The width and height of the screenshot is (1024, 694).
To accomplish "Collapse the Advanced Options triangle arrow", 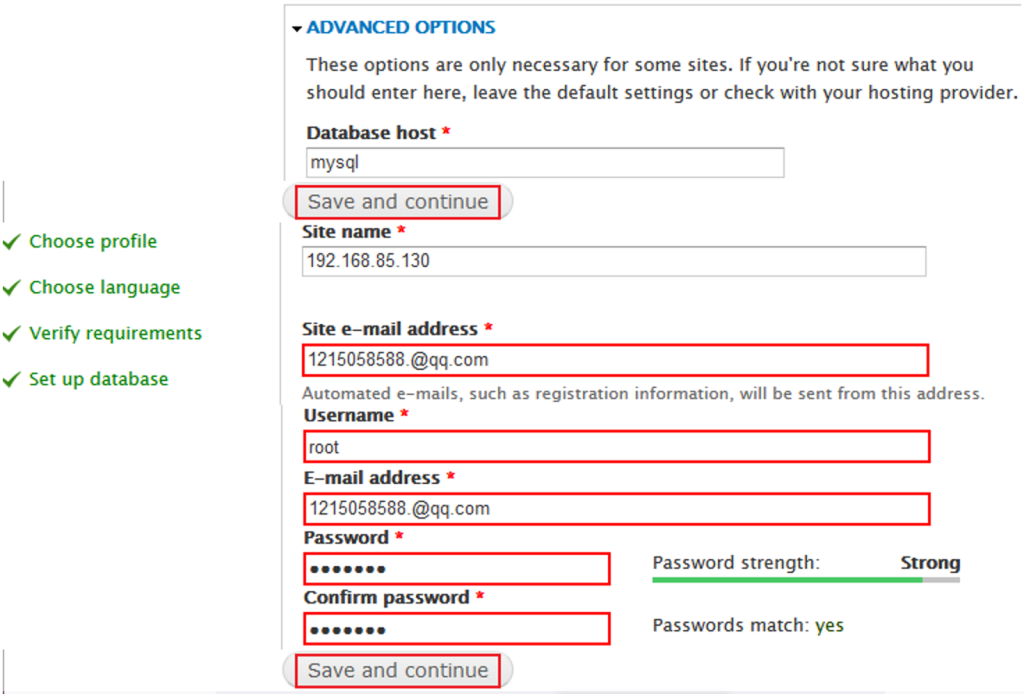I will [x=297, y=29].
